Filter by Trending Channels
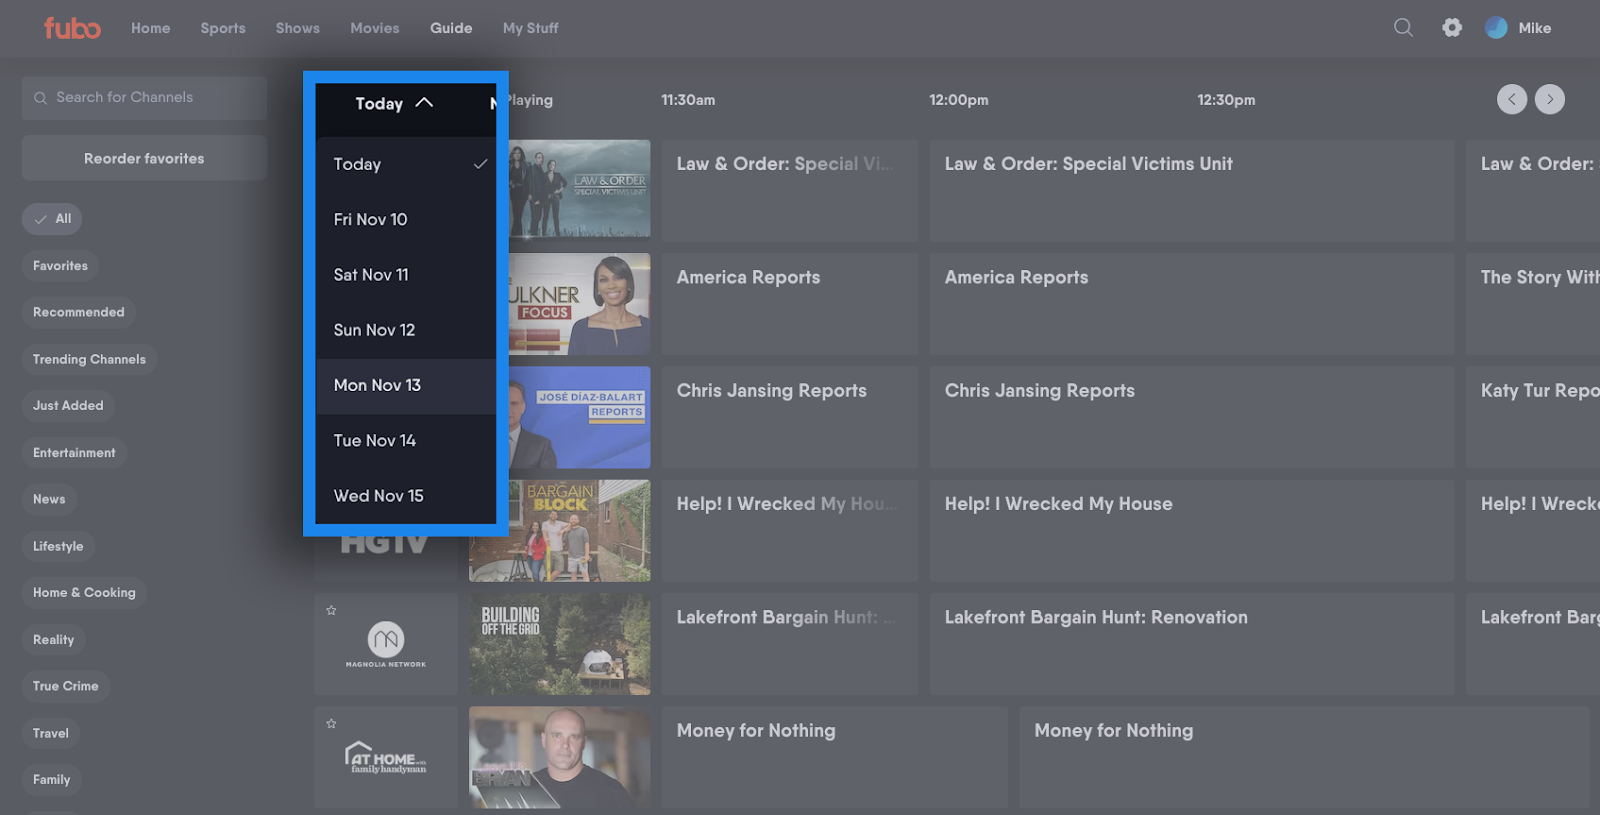This screenshot has height=815, width=1600. click(x=89, y=359)
